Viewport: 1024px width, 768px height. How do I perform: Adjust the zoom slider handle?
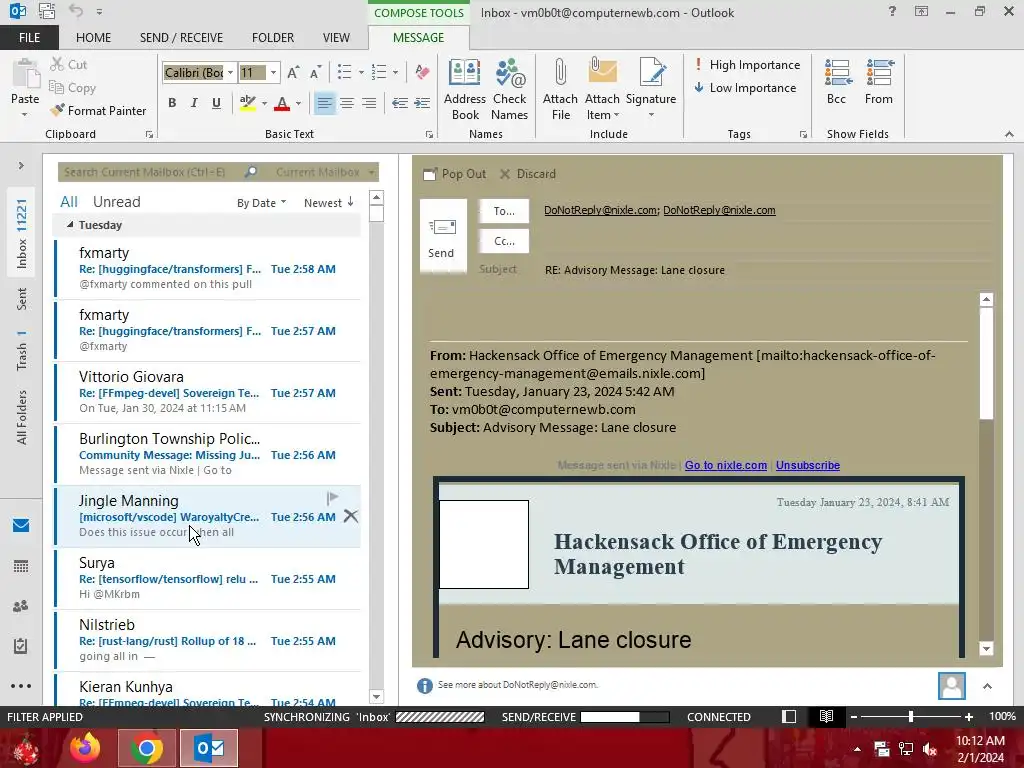point(911,716)
